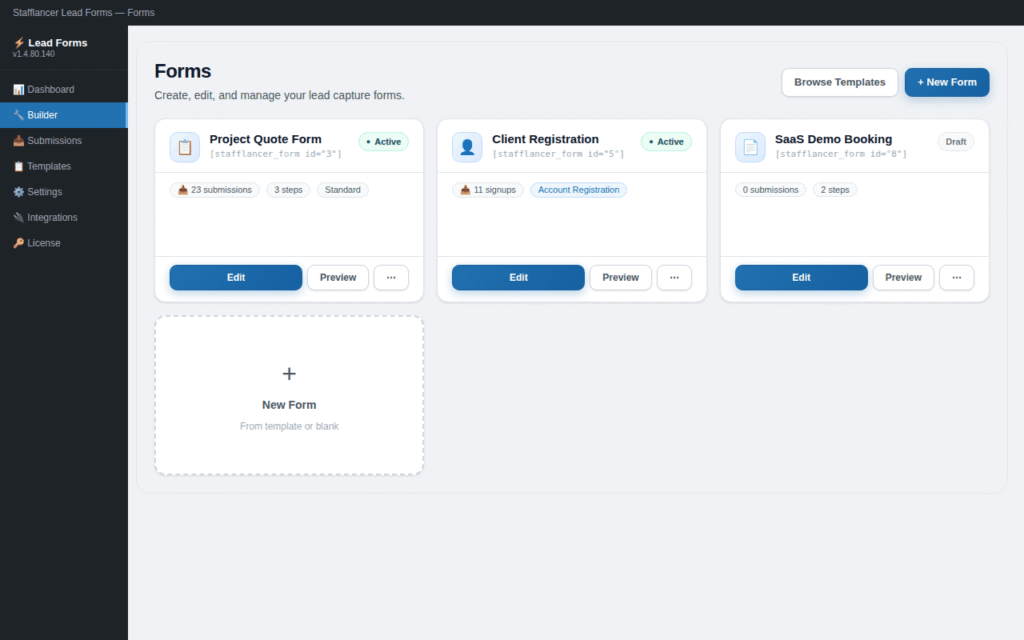Click the Account Registration tag
Viewport: 1024px width, 640px height.
coord(579,190)
